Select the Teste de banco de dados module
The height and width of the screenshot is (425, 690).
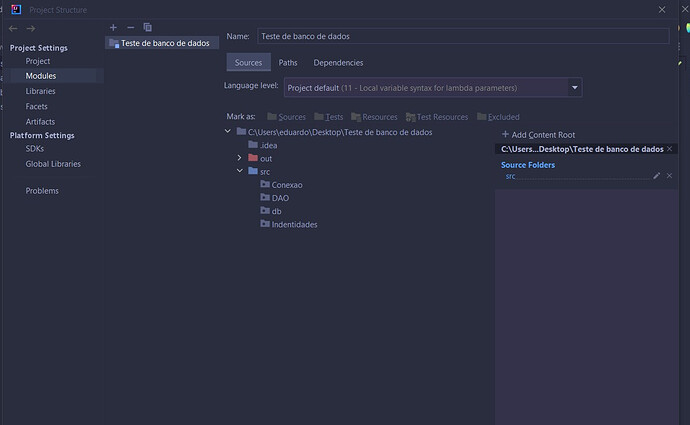(x=162, y=43)
